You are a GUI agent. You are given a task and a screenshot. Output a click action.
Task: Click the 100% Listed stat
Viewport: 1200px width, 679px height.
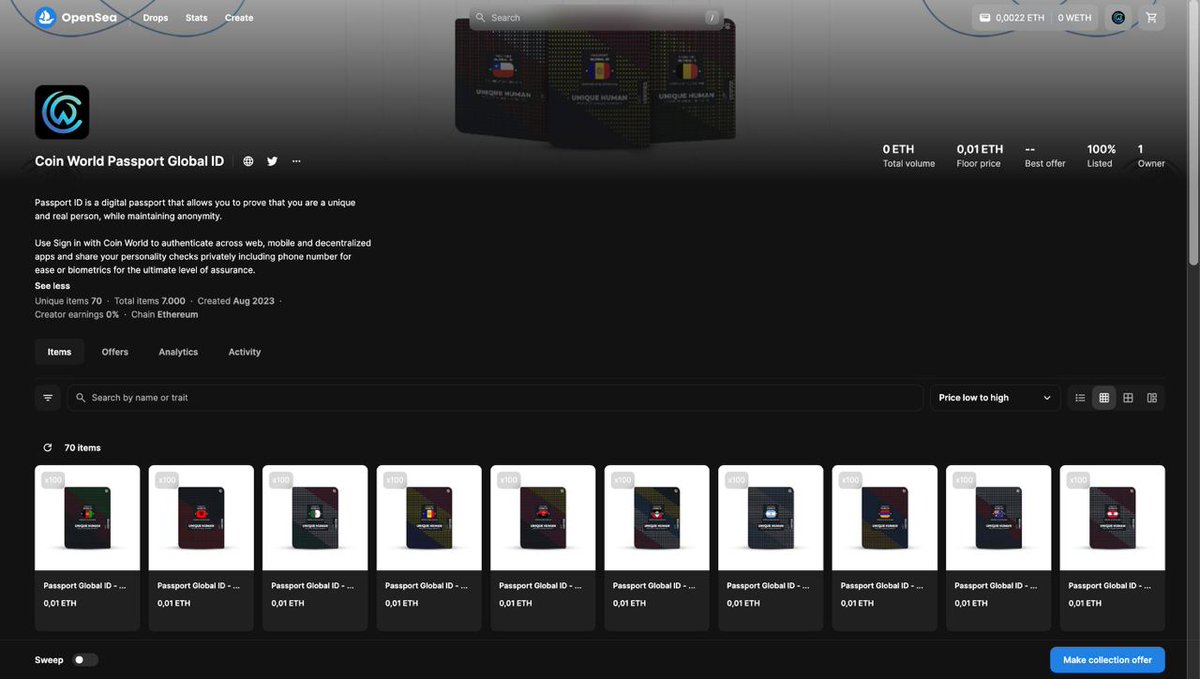[1101, 156]
